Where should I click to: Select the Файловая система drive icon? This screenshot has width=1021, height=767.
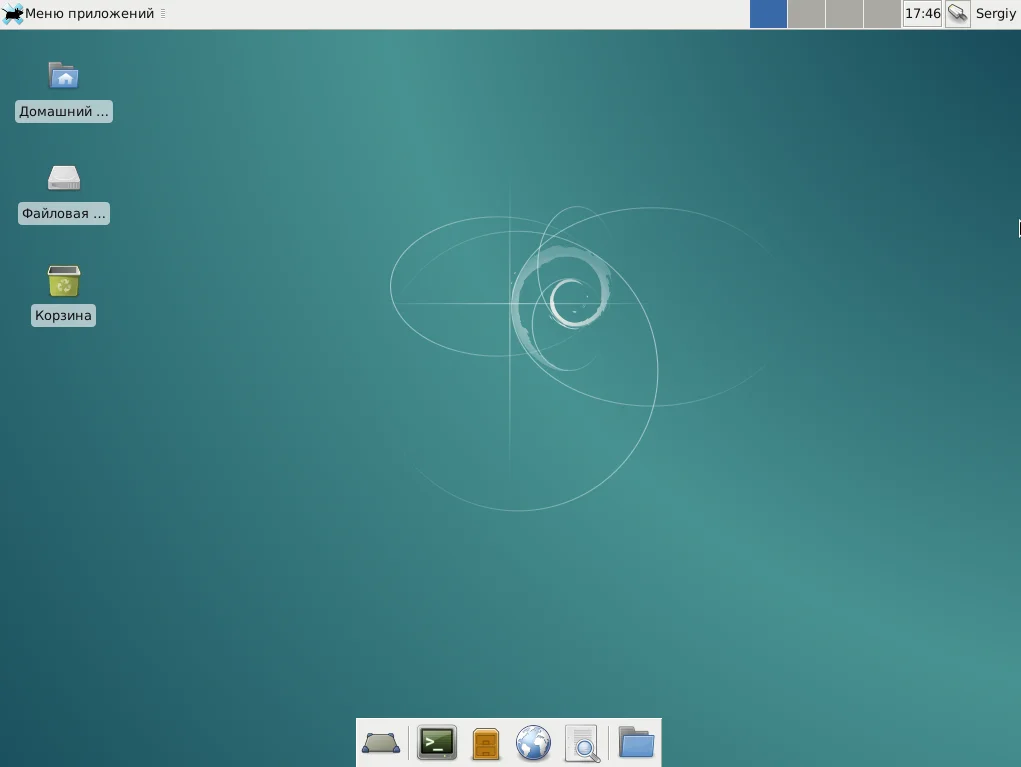(x=64, y=178)
